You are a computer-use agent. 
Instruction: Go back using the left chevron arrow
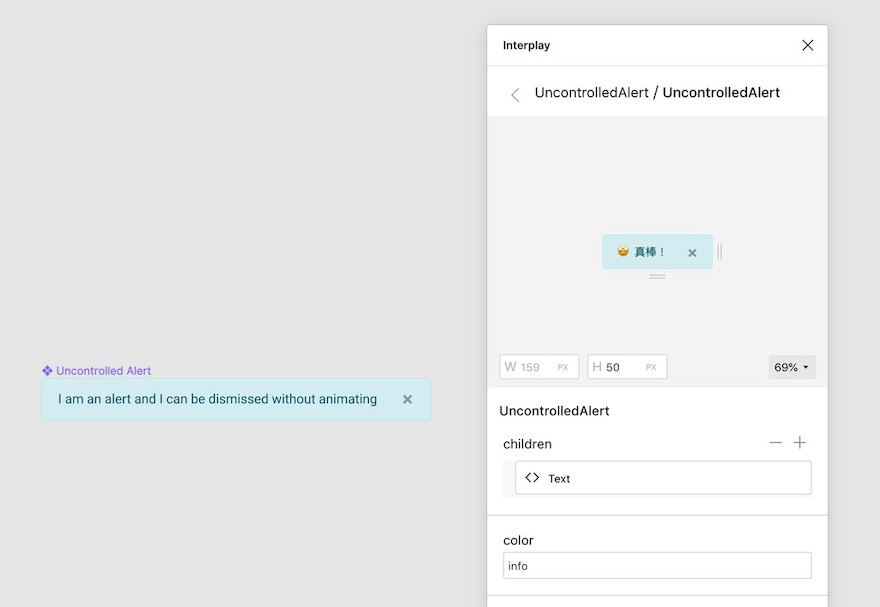click(515, 95)
